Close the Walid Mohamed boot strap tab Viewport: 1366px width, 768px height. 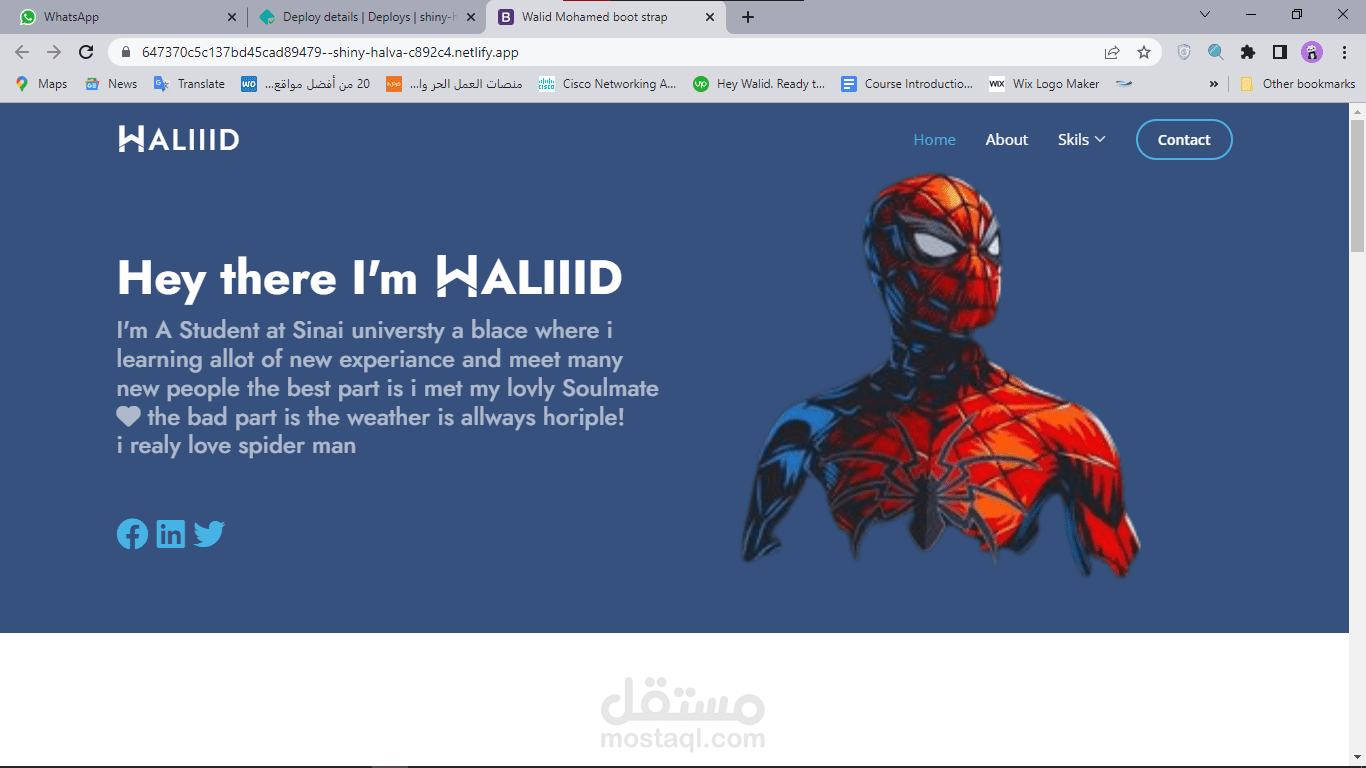coord(710,17)
